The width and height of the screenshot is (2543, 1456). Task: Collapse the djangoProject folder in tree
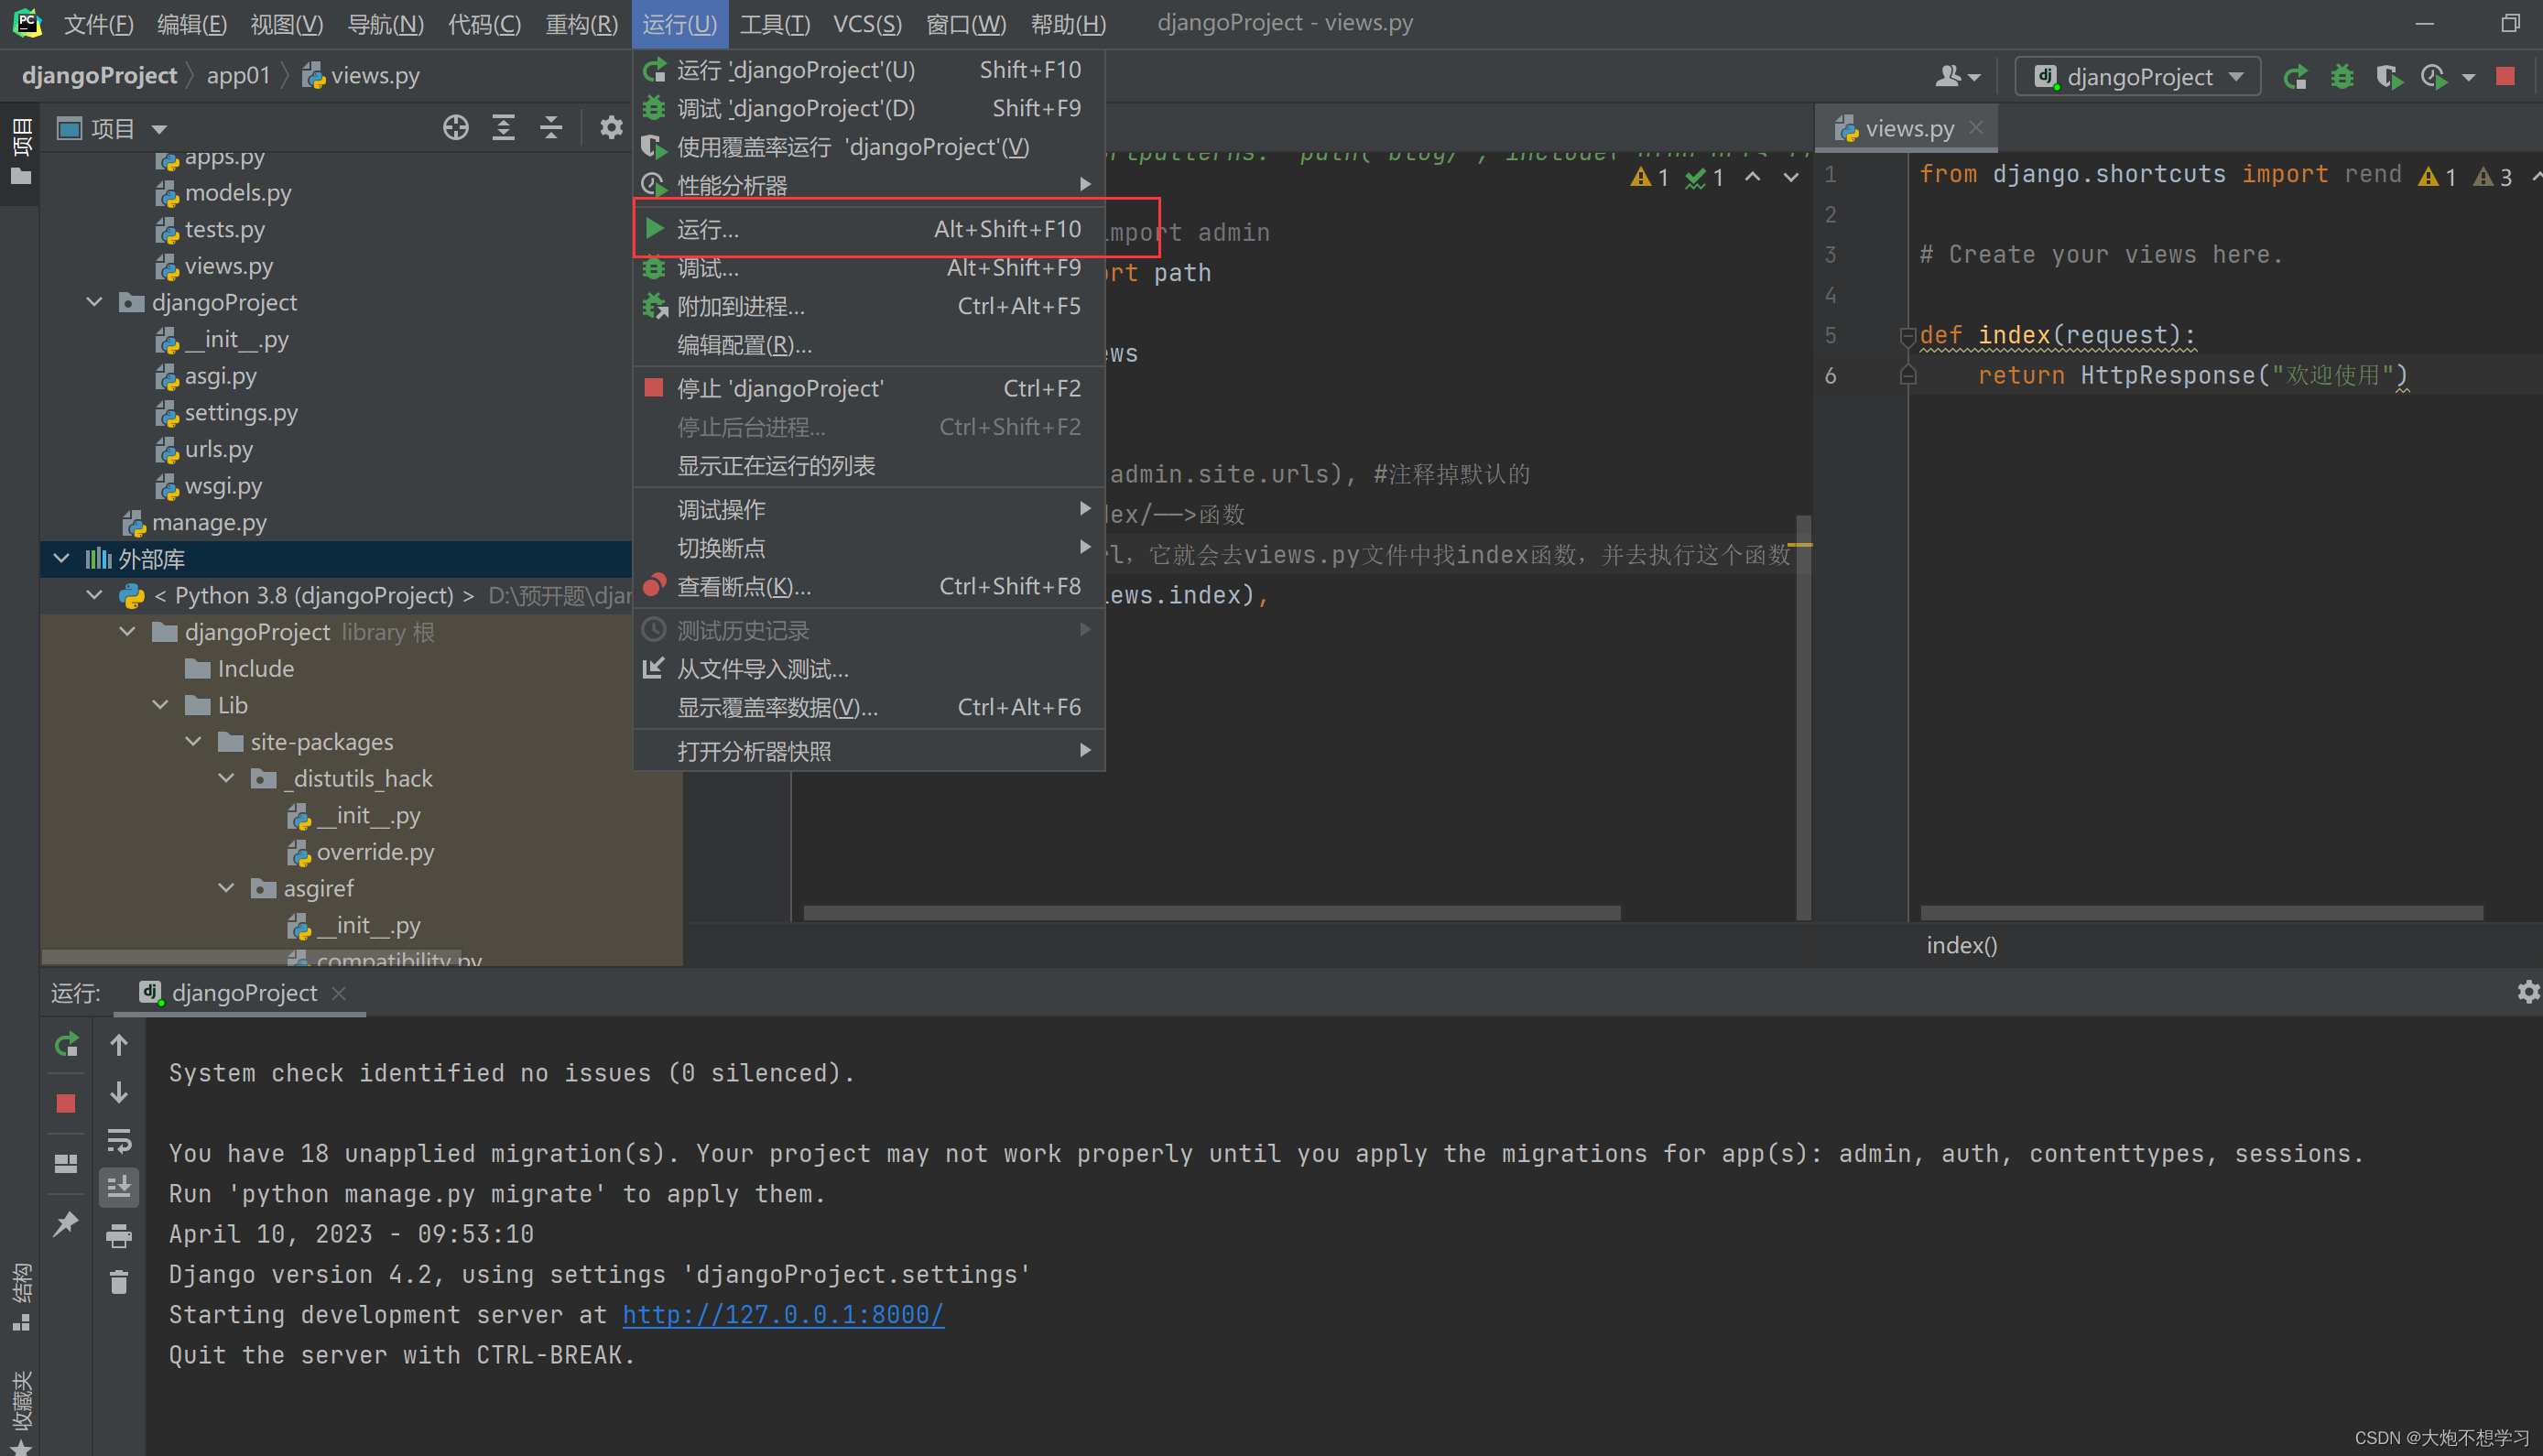(x=94, y=302)
